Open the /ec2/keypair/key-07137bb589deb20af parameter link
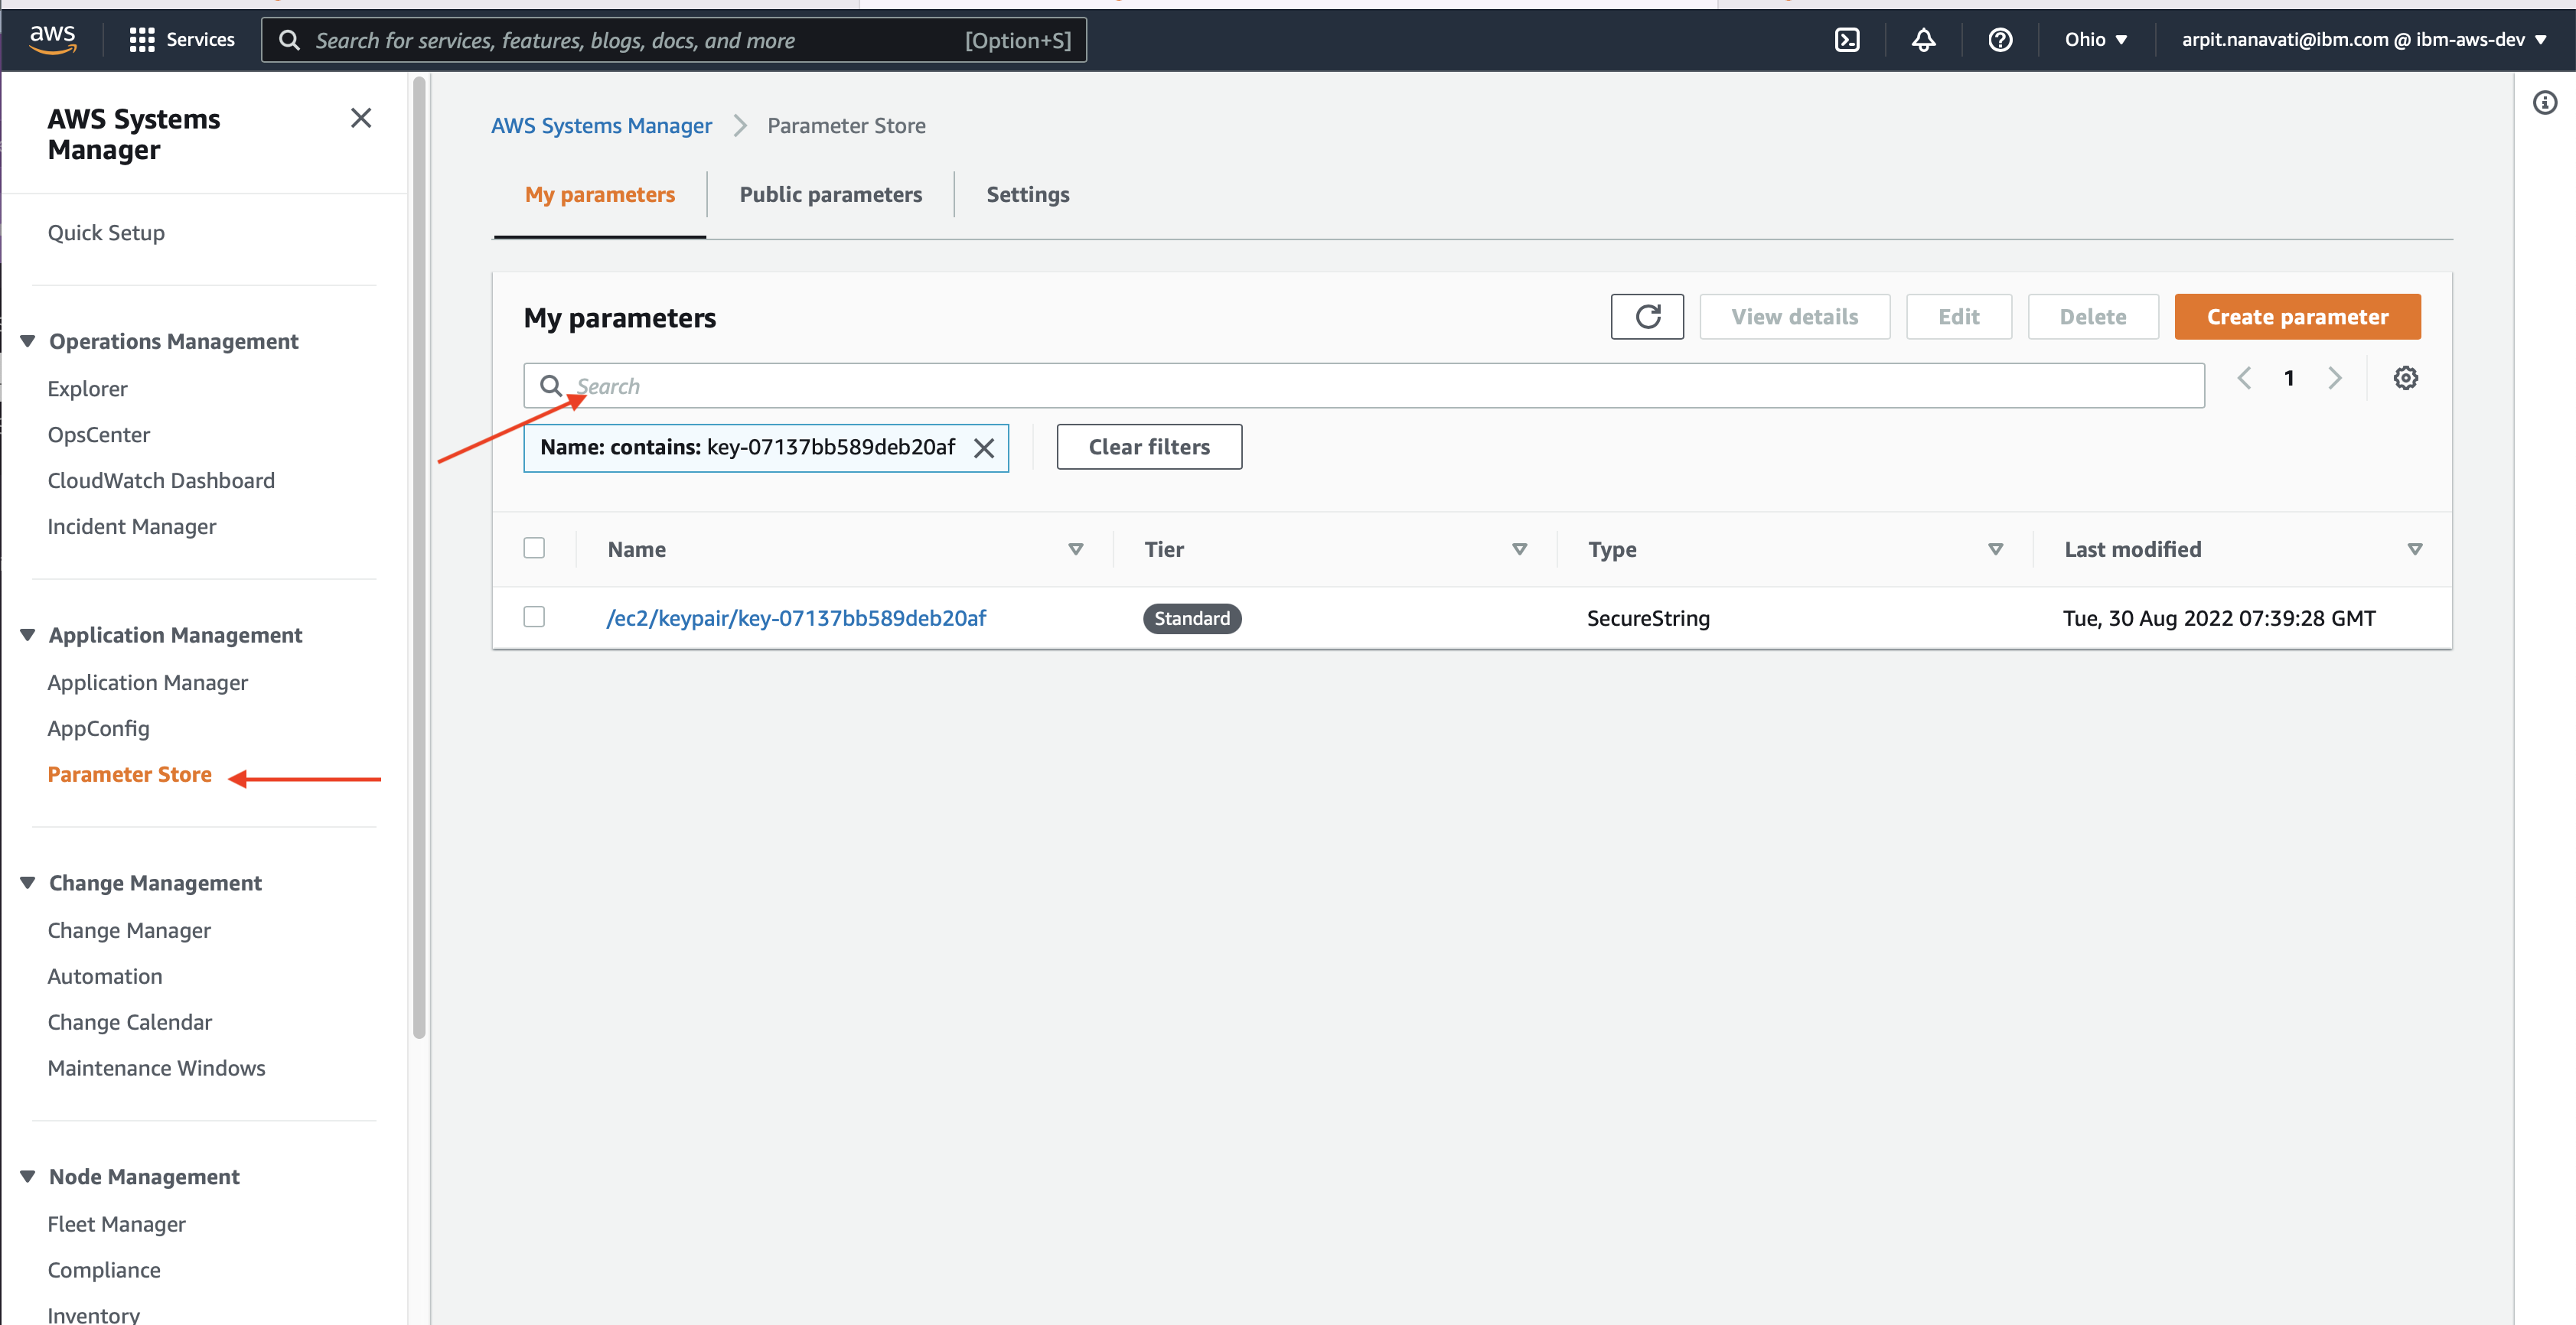The width and height of the screenshot is (2576, 1325). point(796,618)
